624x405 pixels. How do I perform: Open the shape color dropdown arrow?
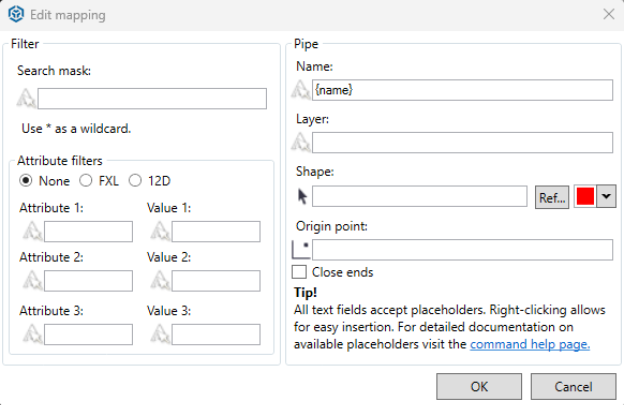[605, 197]
